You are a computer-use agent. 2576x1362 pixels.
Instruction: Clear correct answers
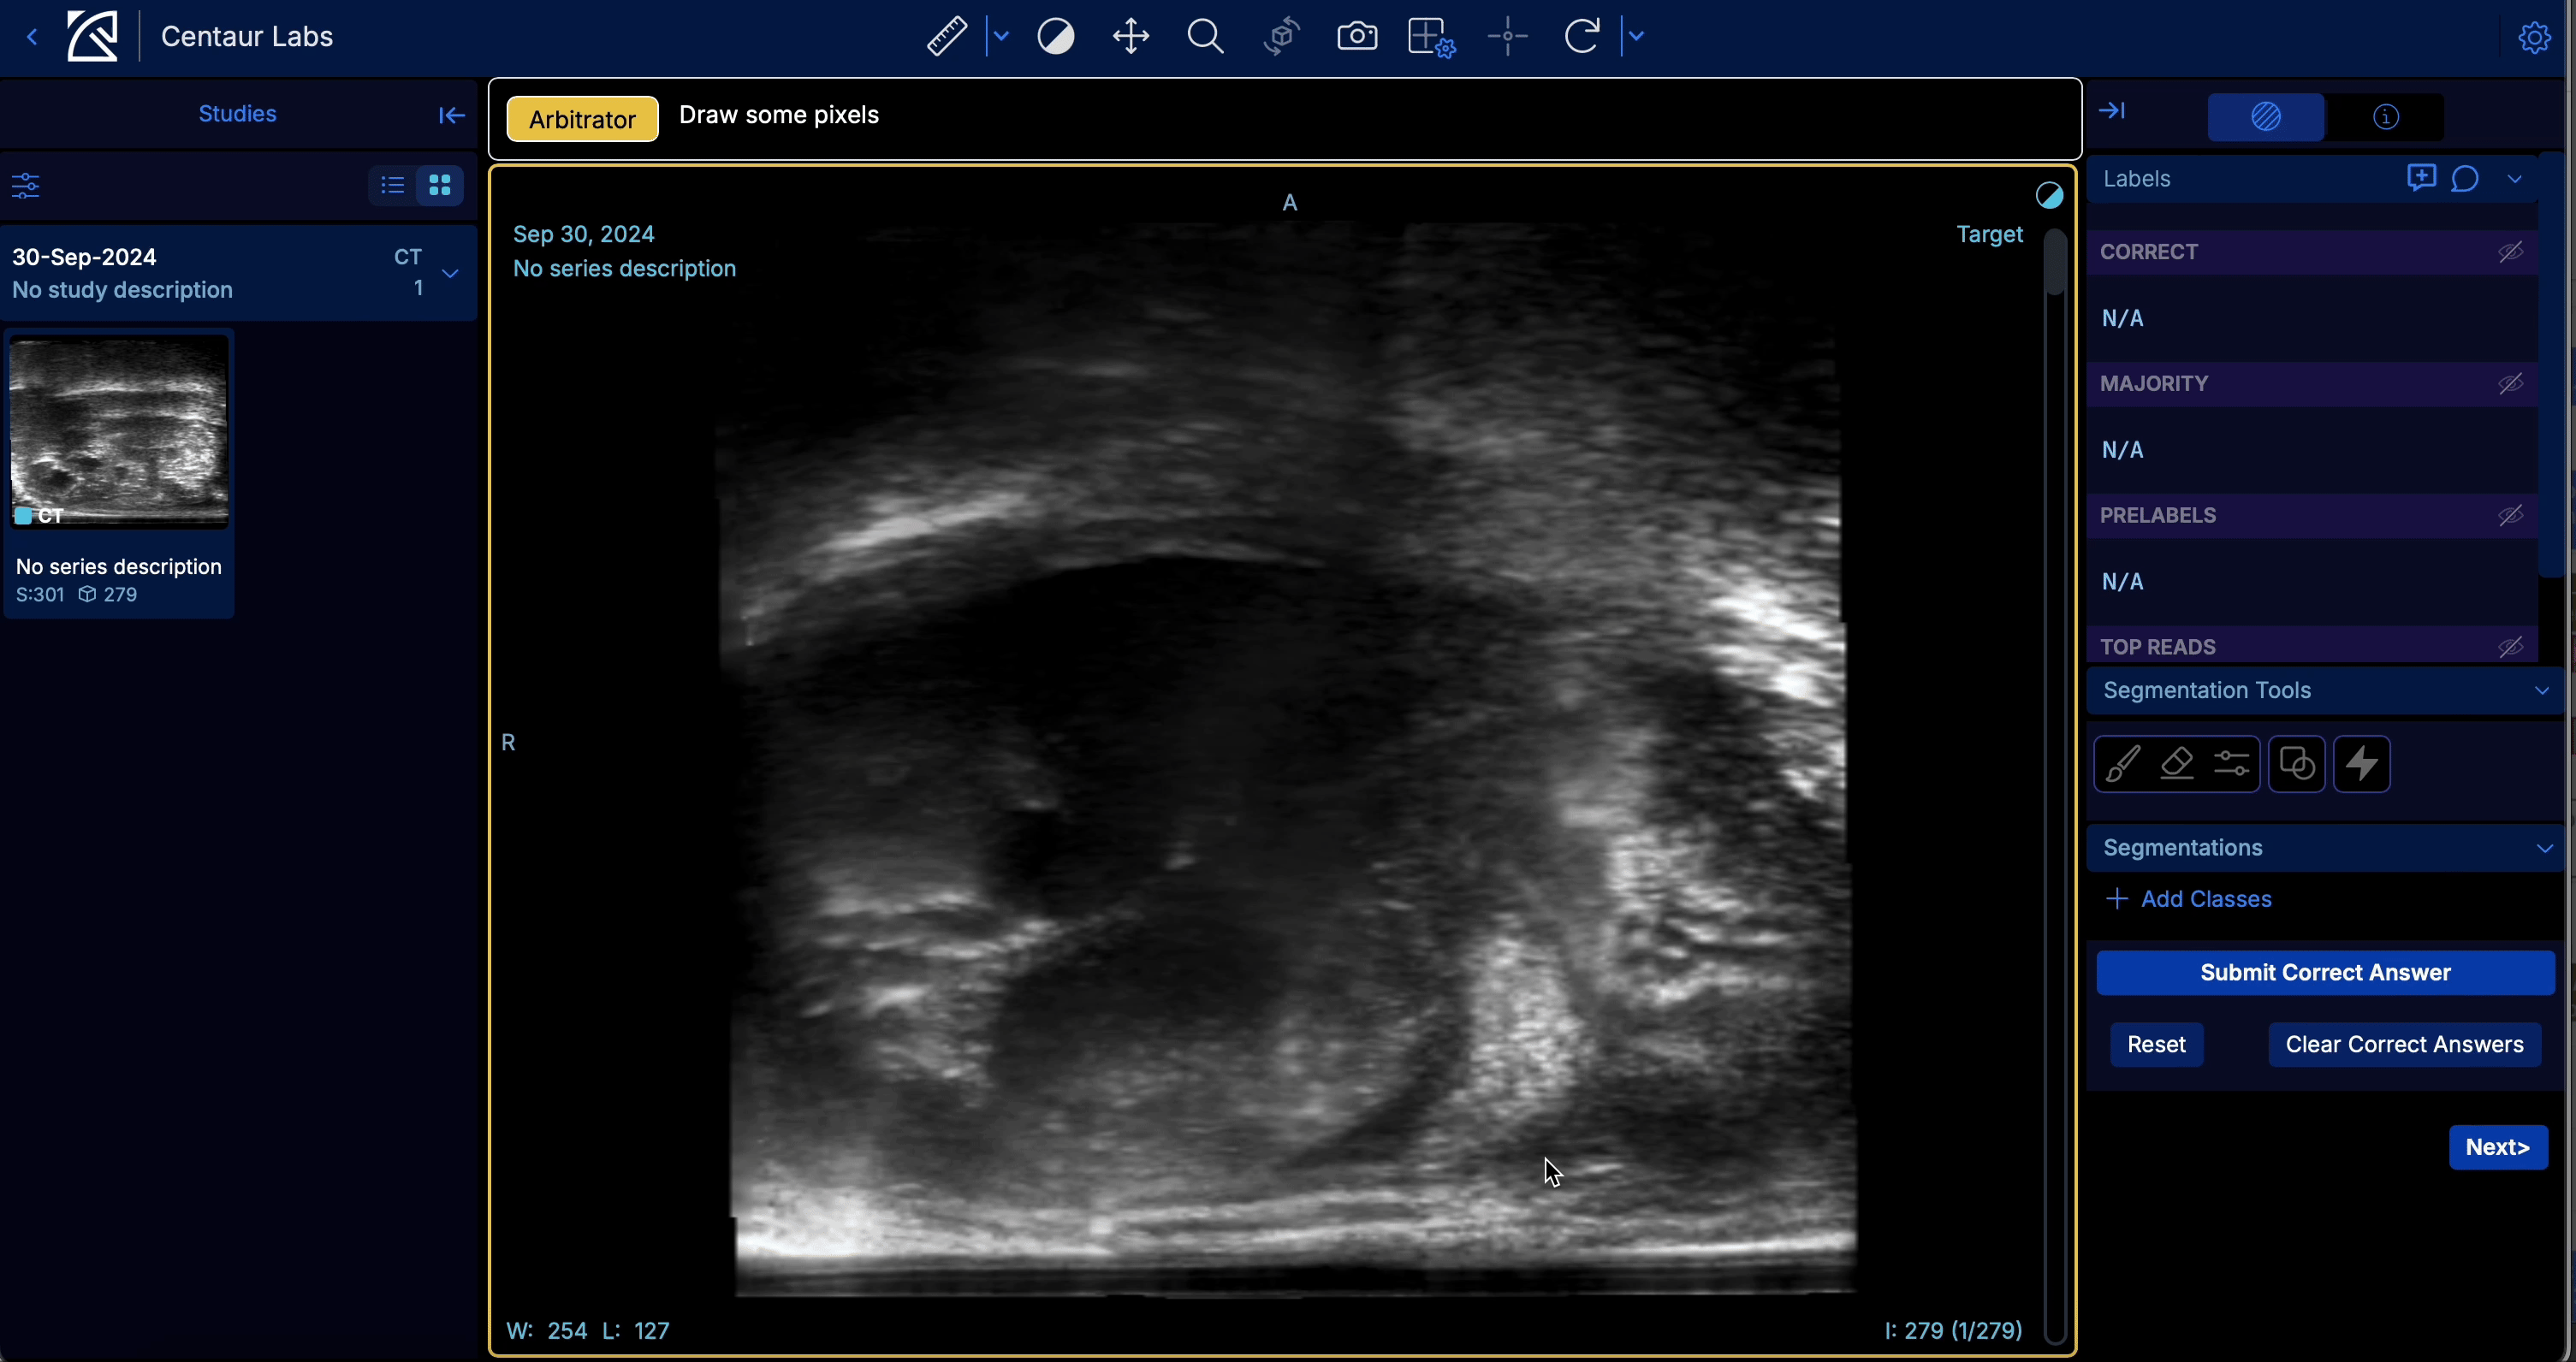(2404, 1044)
